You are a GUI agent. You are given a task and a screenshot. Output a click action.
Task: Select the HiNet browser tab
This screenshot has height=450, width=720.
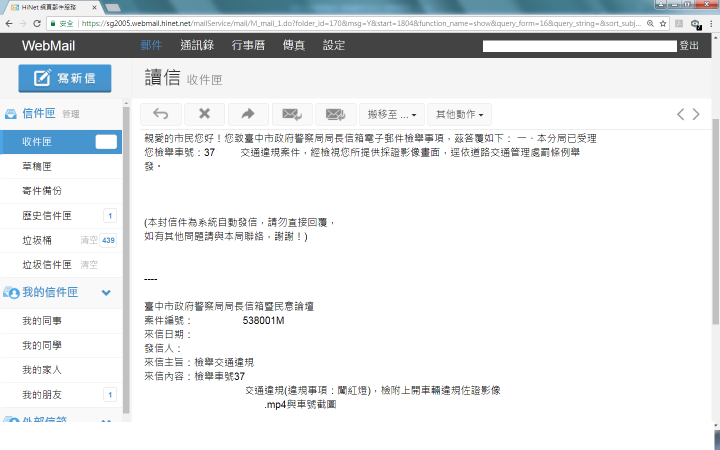pos(51,7)
